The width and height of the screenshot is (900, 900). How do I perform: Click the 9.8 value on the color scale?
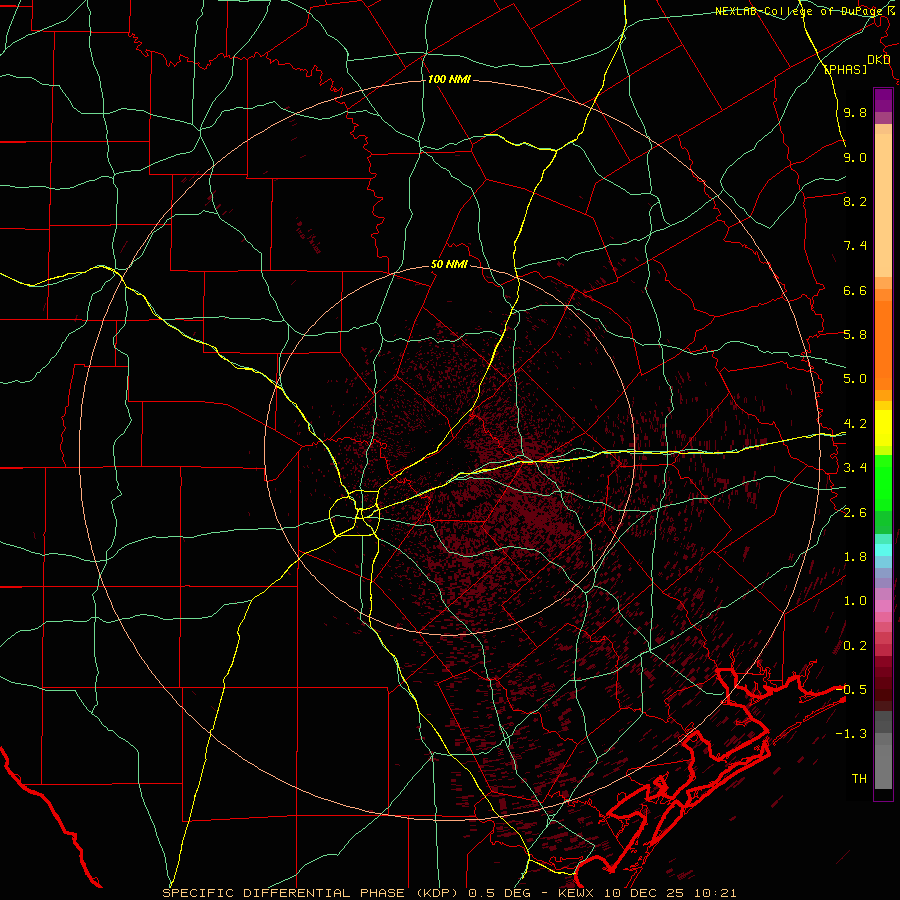(855, 113)
